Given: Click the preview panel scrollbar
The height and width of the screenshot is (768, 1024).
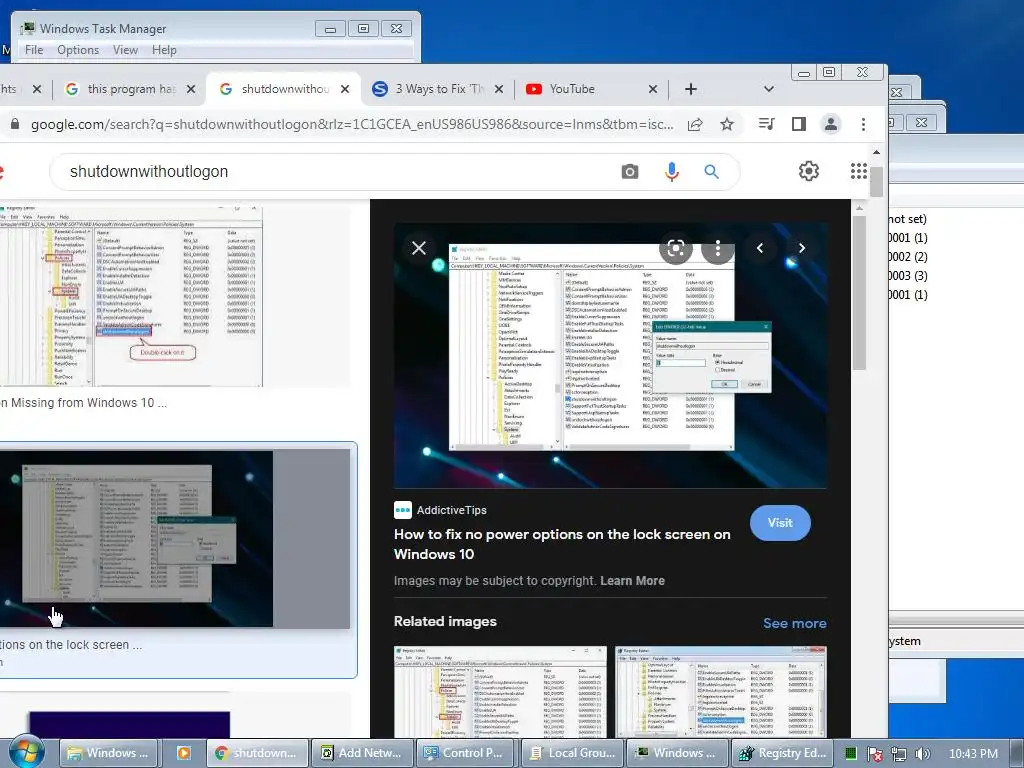Looking at the screenshot, I should pyautogui.click(x=859, y=292).
